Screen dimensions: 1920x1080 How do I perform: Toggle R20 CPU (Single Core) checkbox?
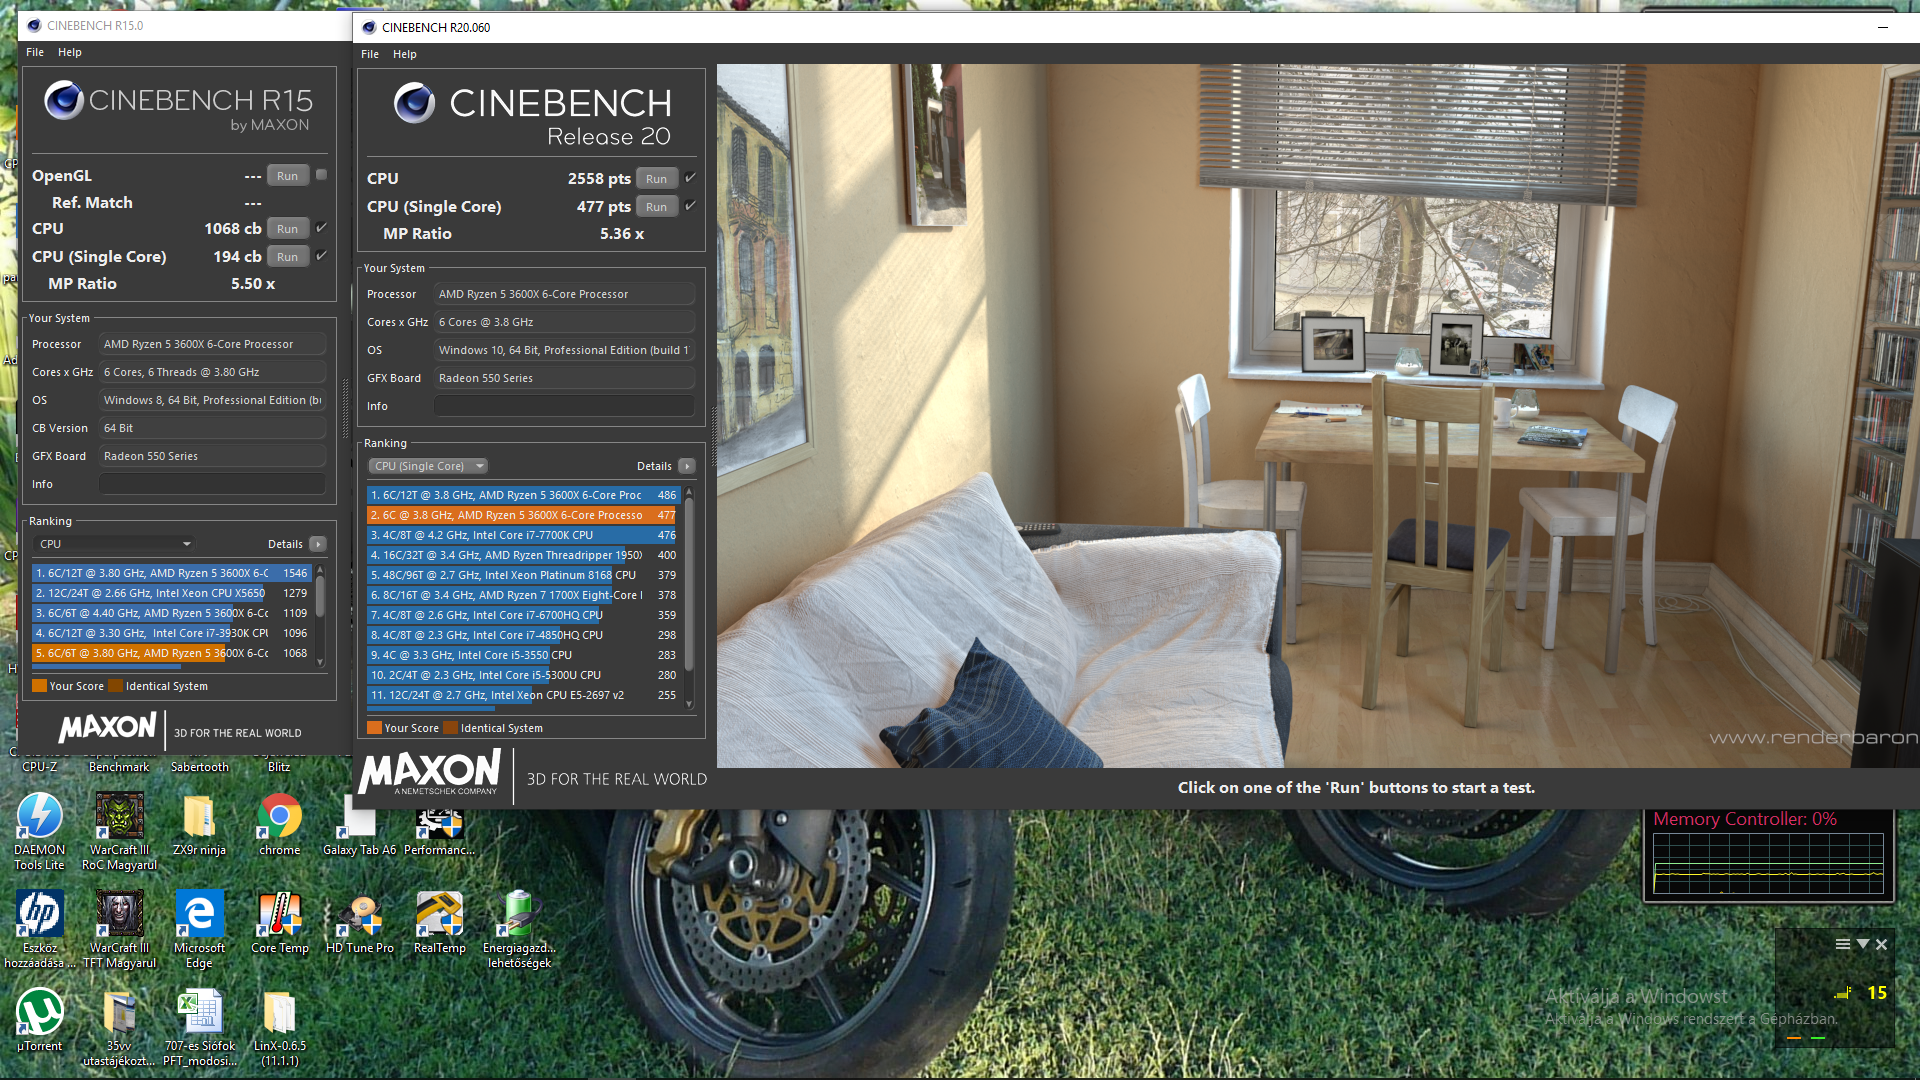click(690, 206)
